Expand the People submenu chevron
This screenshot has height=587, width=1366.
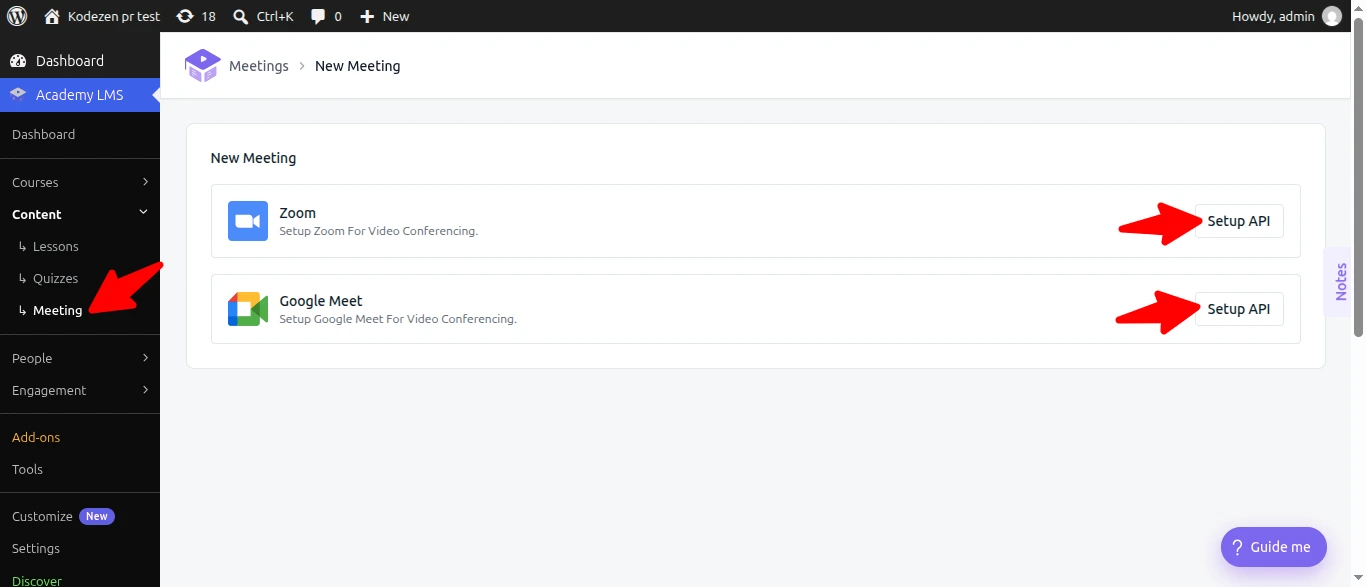(x=145, y=358)
